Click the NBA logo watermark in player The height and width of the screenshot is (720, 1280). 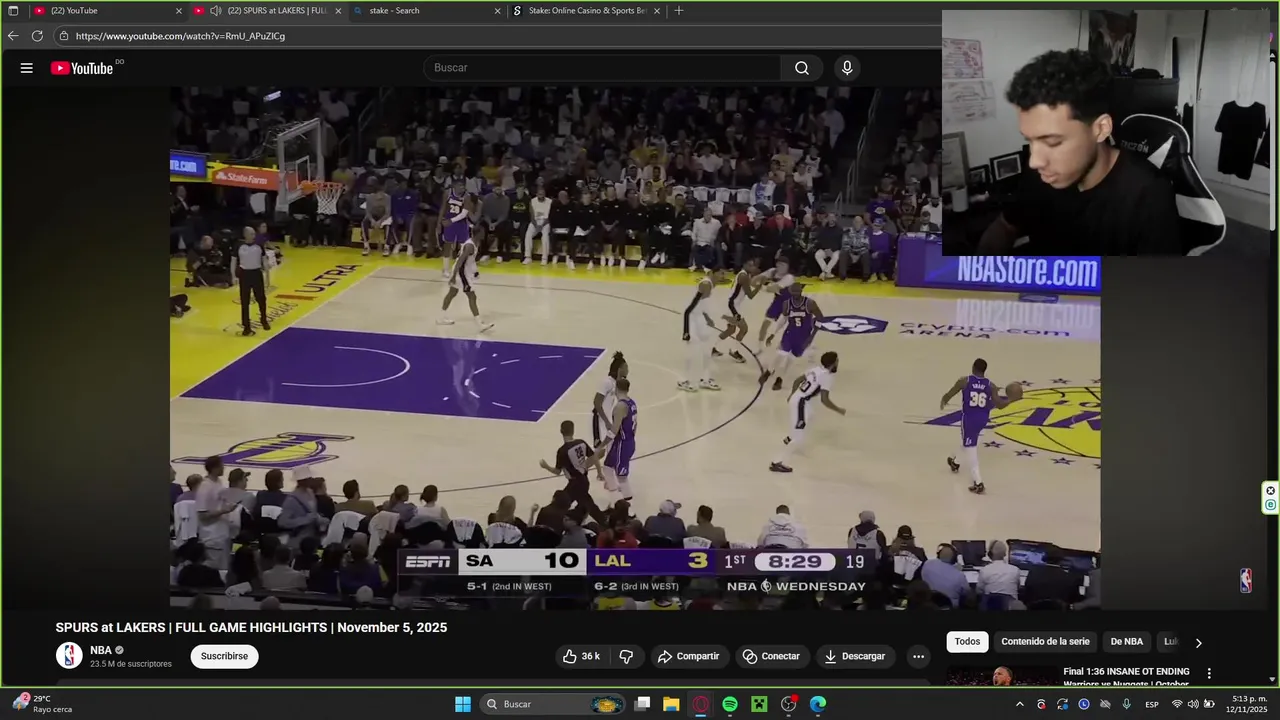coord(1246,581)
